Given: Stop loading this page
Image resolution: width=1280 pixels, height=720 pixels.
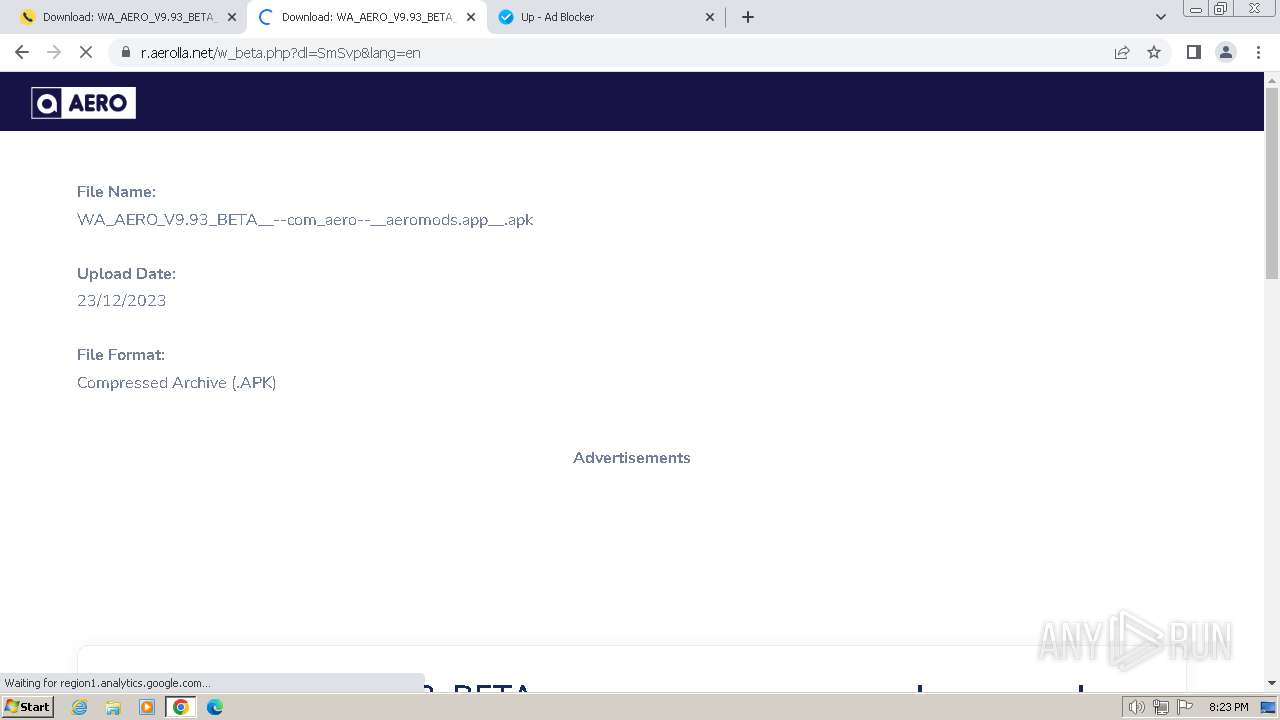Looking at the screenshot, I should tap(86, 52).
